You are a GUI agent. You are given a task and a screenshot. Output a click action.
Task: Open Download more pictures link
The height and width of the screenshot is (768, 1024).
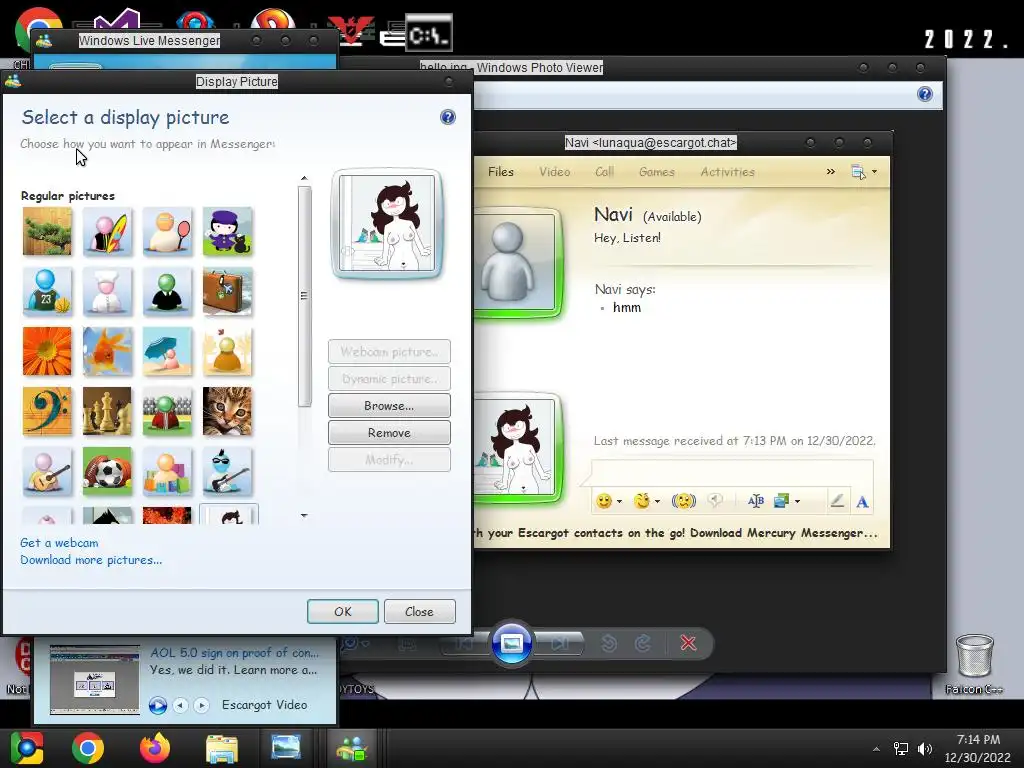pyautogui.click(x=91, y=560)
